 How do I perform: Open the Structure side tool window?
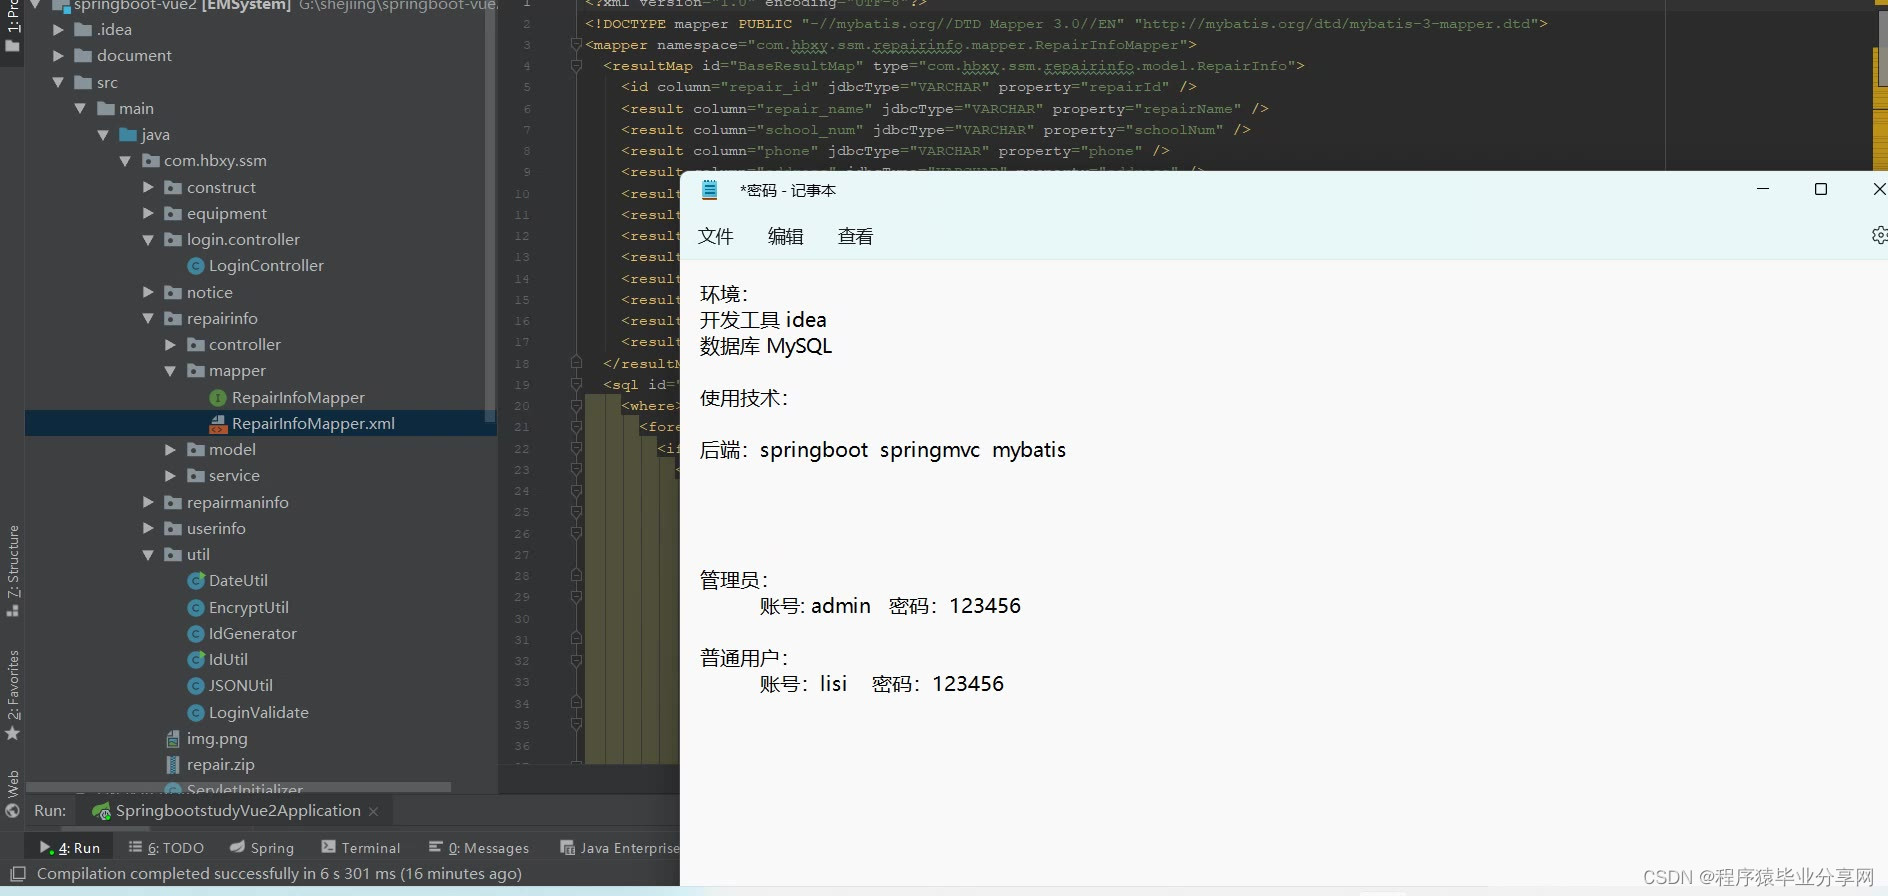point(13,570)
